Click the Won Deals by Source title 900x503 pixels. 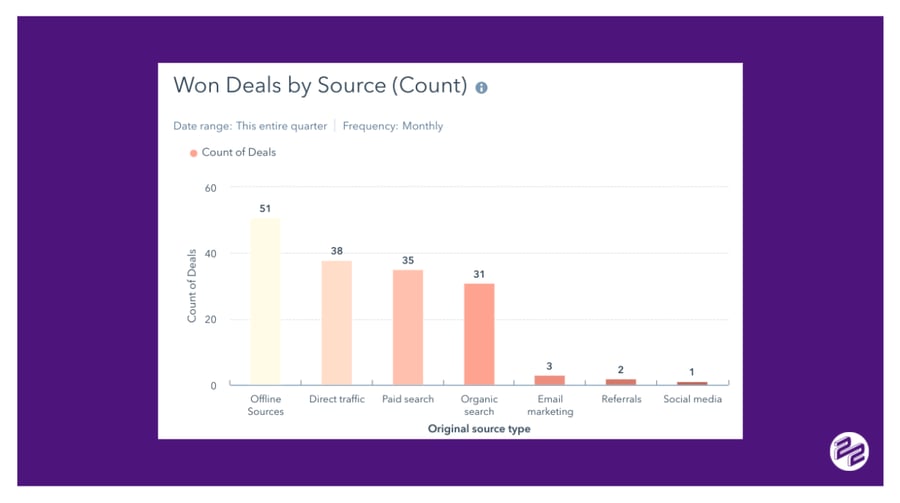click(320, 85)
